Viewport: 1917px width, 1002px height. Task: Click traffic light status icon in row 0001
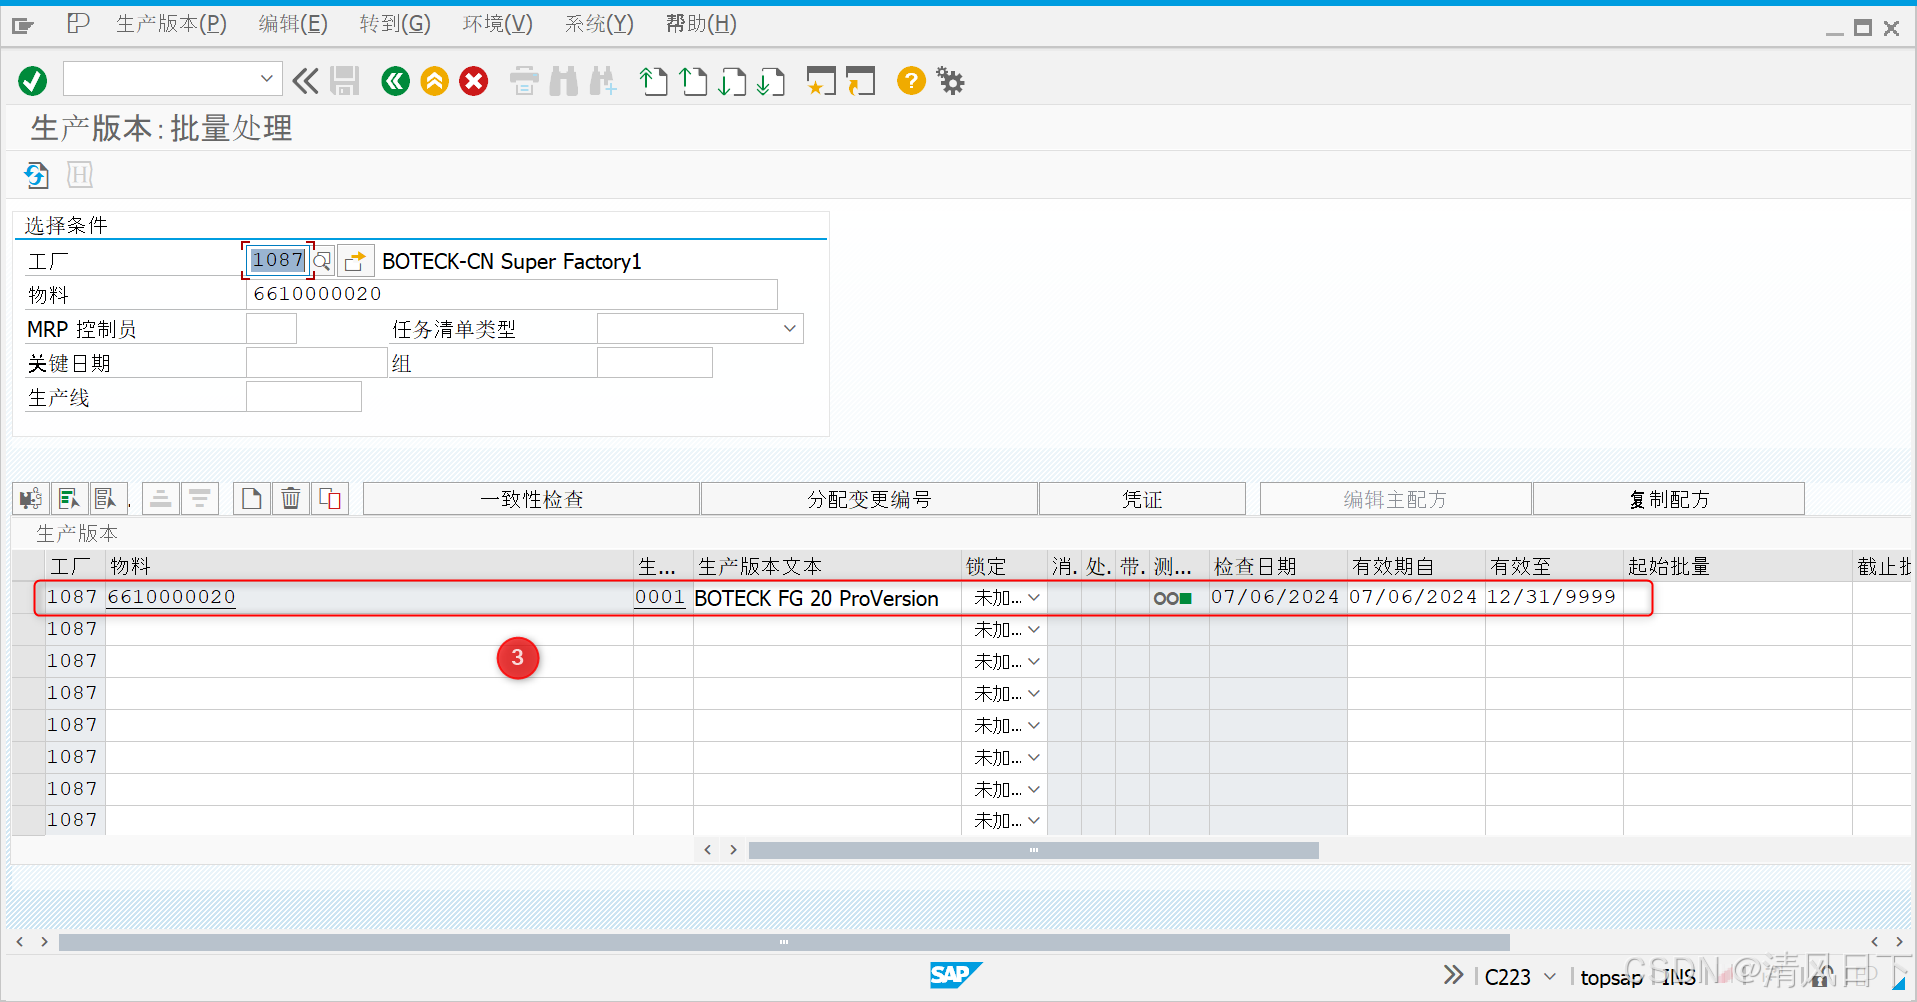1173,598
